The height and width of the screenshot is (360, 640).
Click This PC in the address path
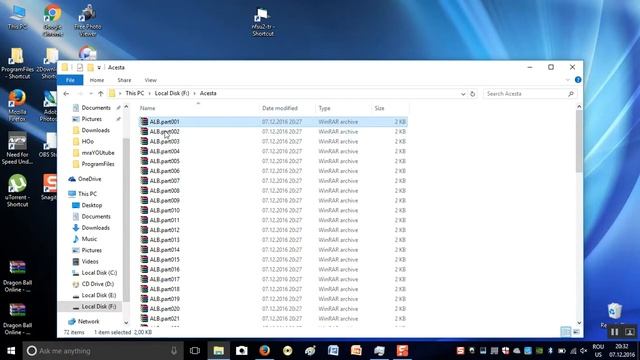tap(135, 93)
